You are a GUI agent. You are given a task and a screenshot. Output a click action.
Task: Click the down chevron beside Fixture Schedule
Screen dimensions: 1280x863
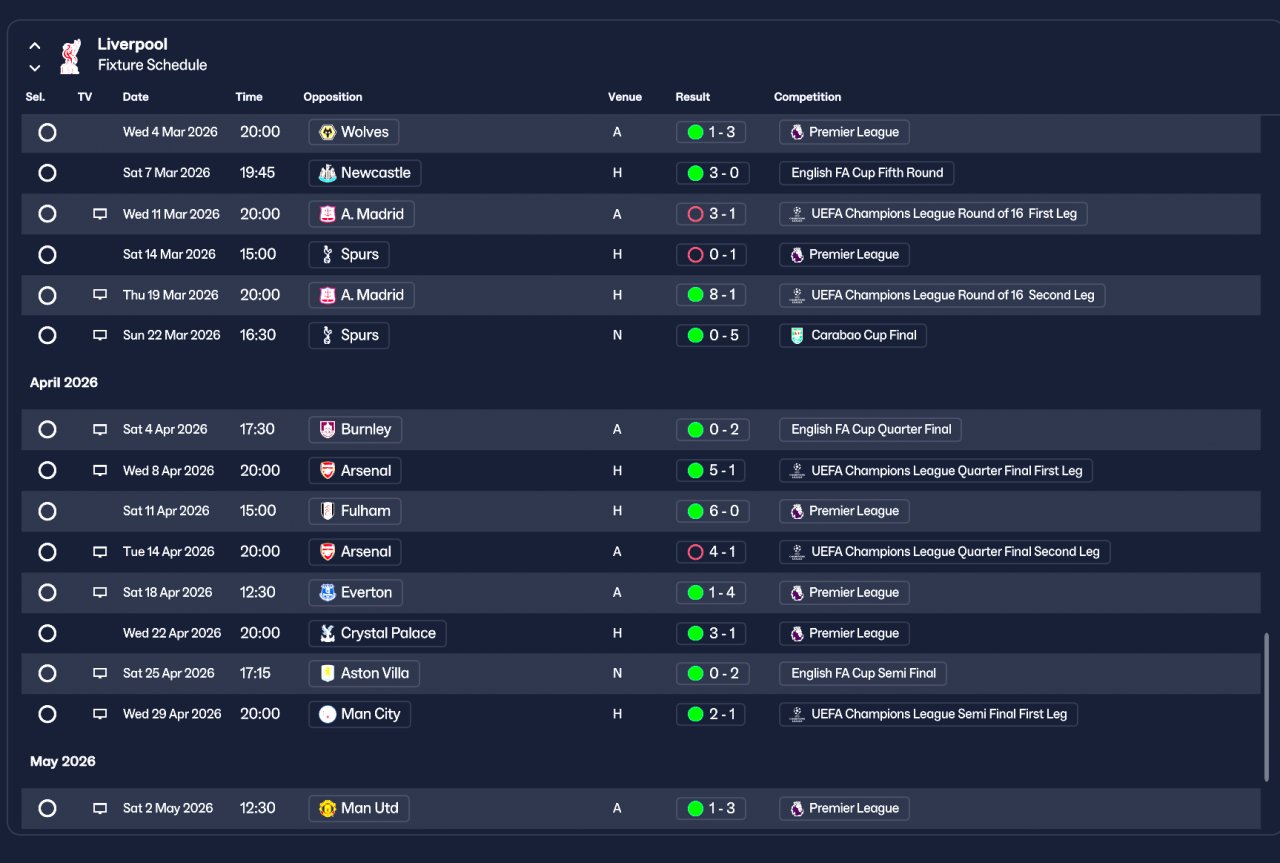pyautogui.click(x=35, y=68)
